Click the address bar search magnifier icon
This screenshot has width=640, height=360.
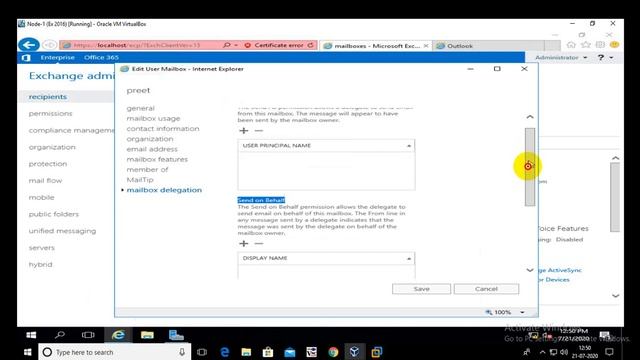(x=227, y=45)
